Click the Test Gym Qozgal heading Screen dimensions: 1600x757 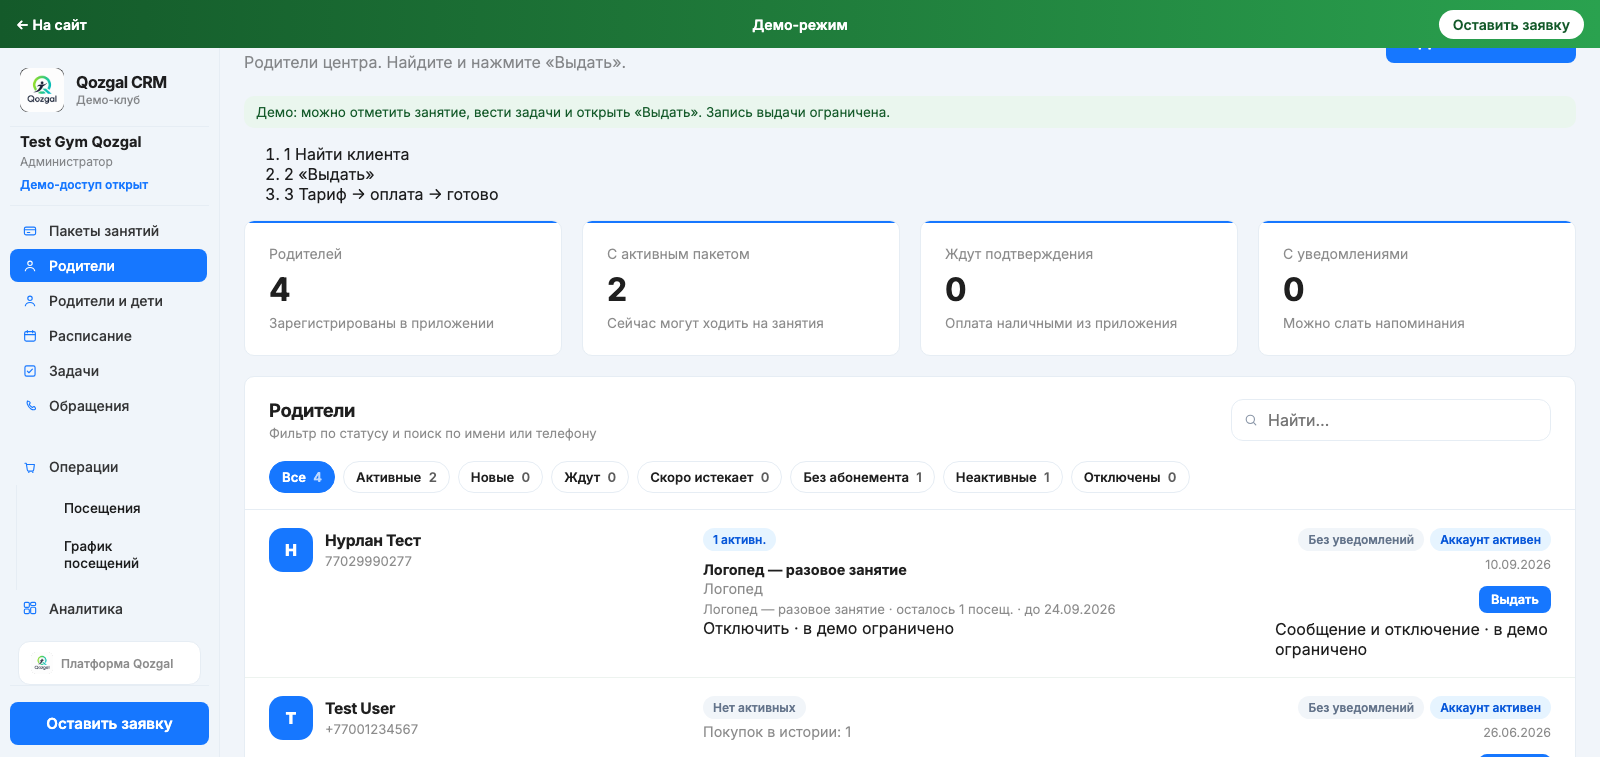pyautogui.click(x=81, y=142)
